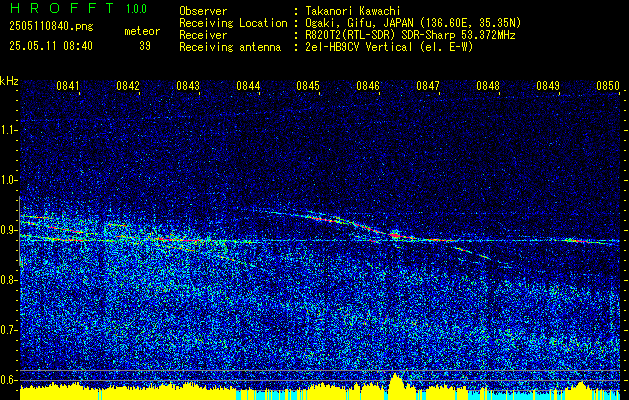The height and width of the screenshot is (400, 629).
Task: Click time marker 0849
Action: pos(548,86)
